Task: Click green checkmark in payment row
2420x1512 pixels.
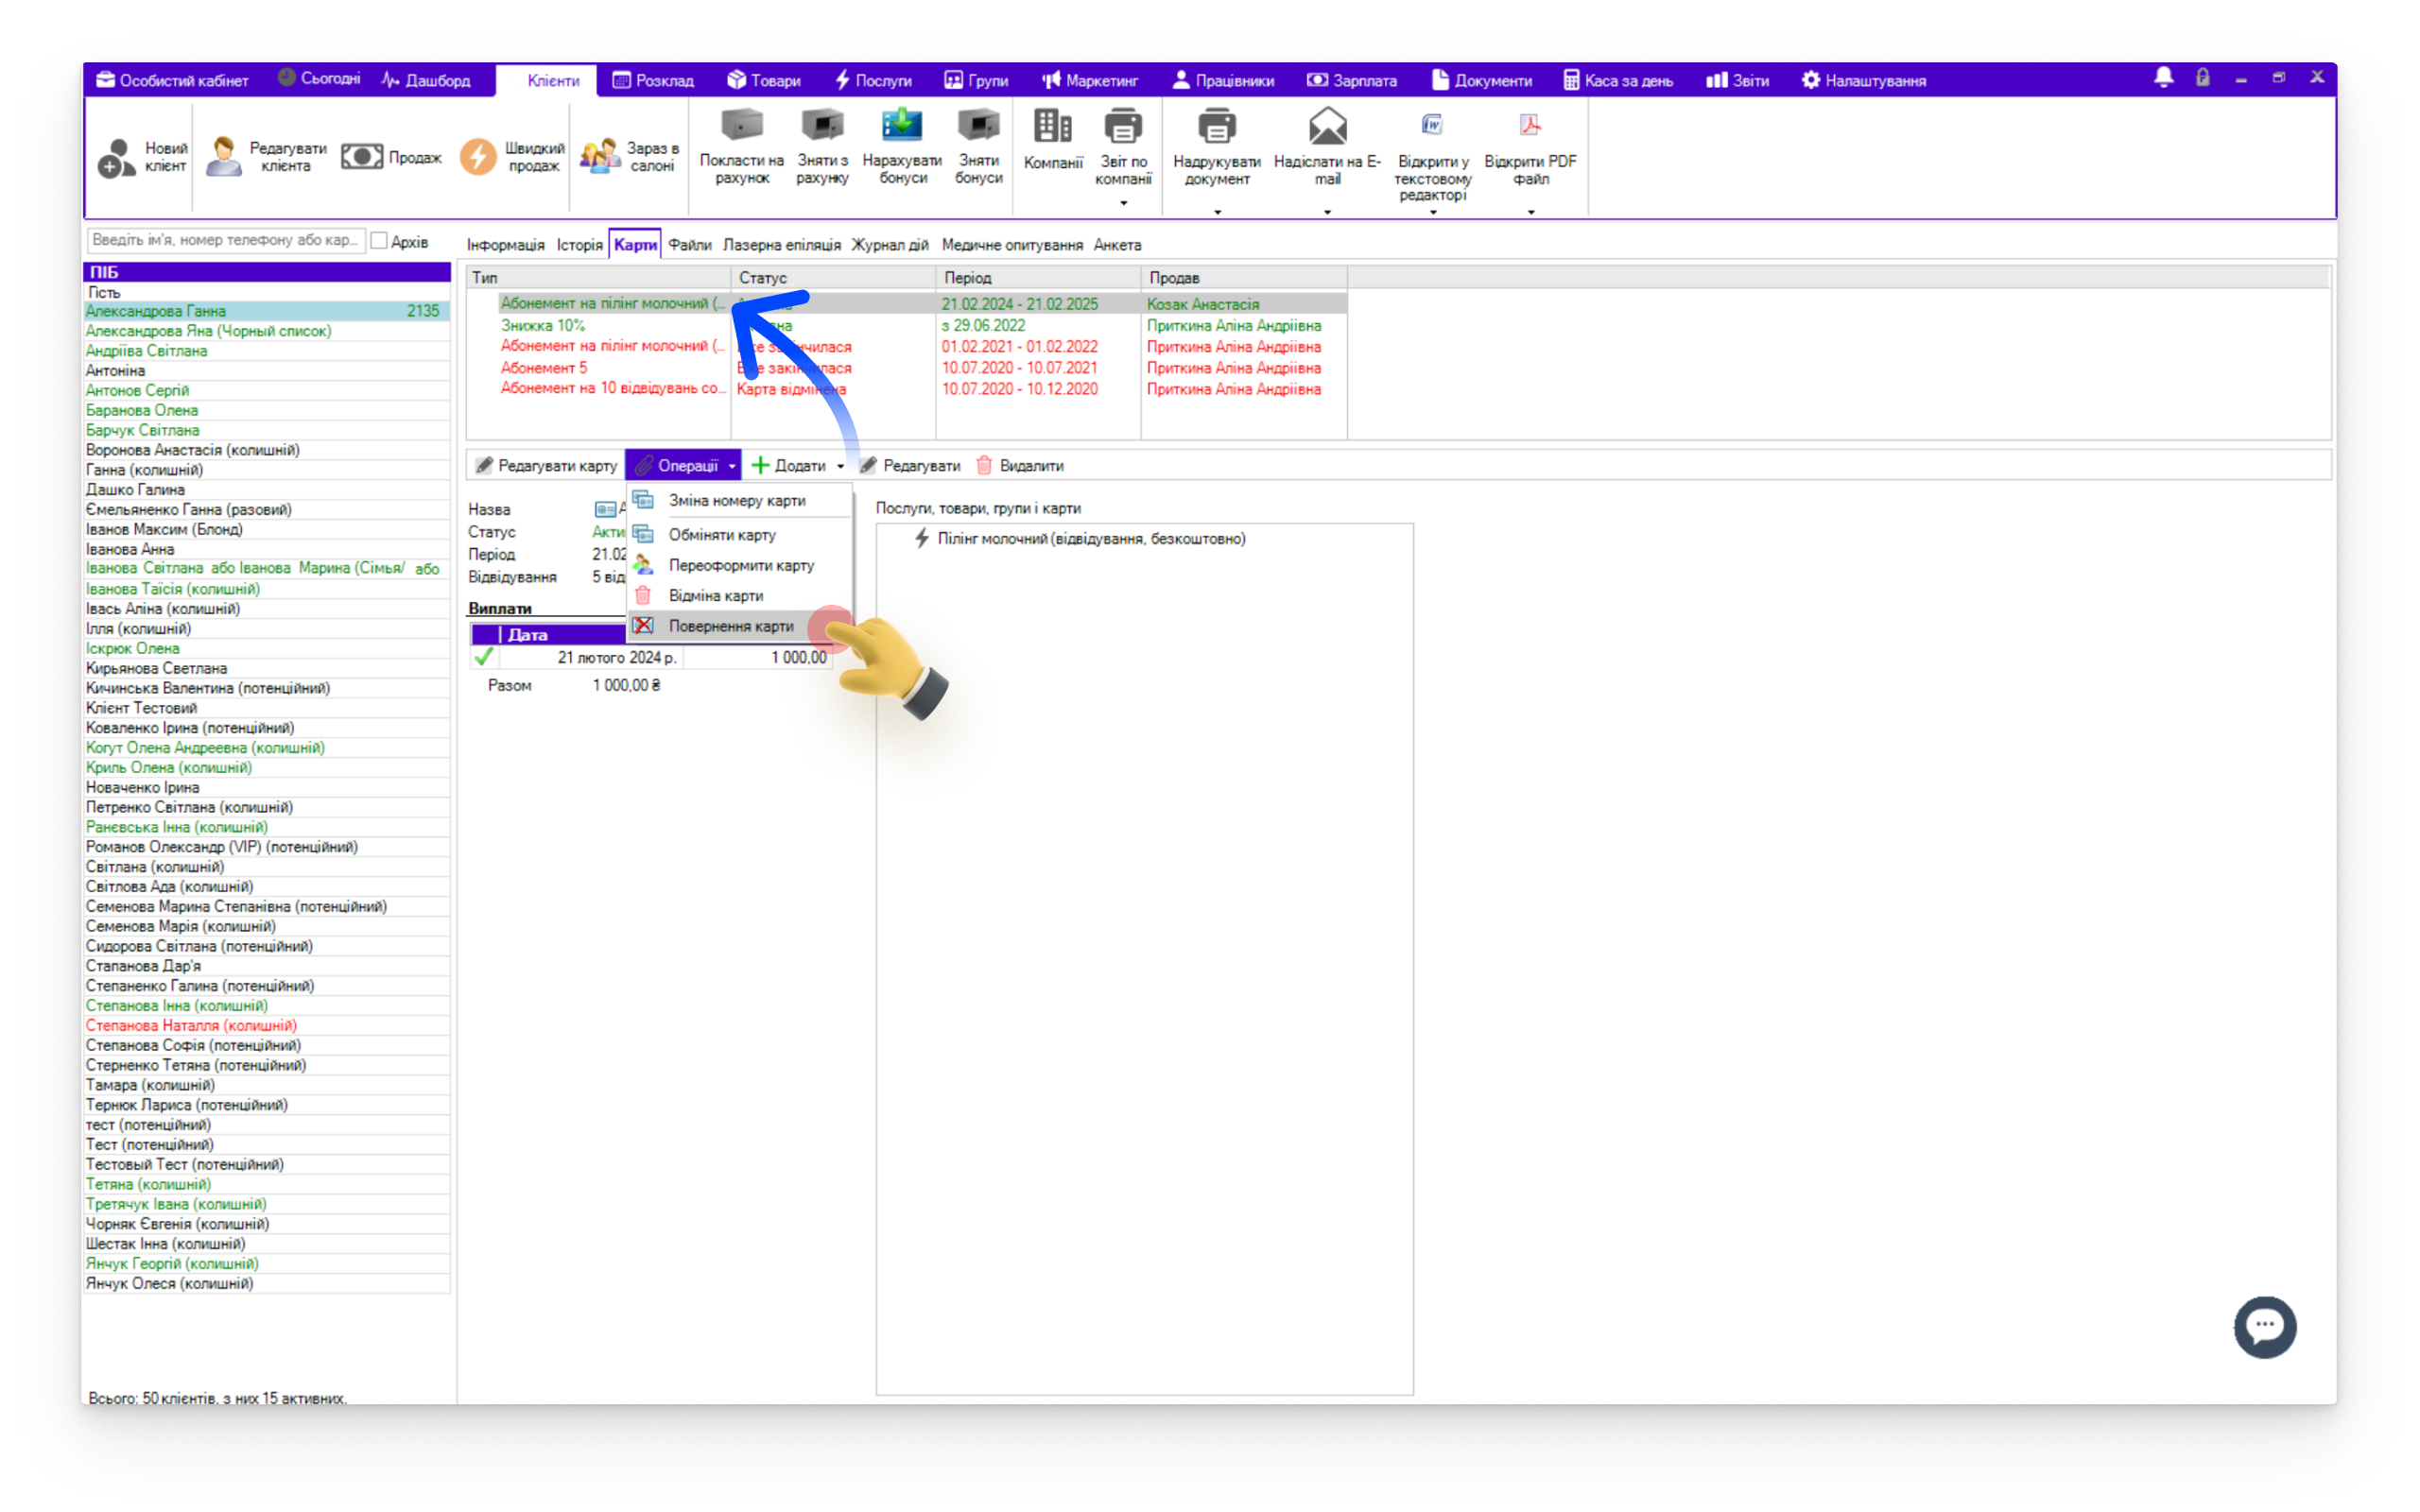Action: point(484,657)
